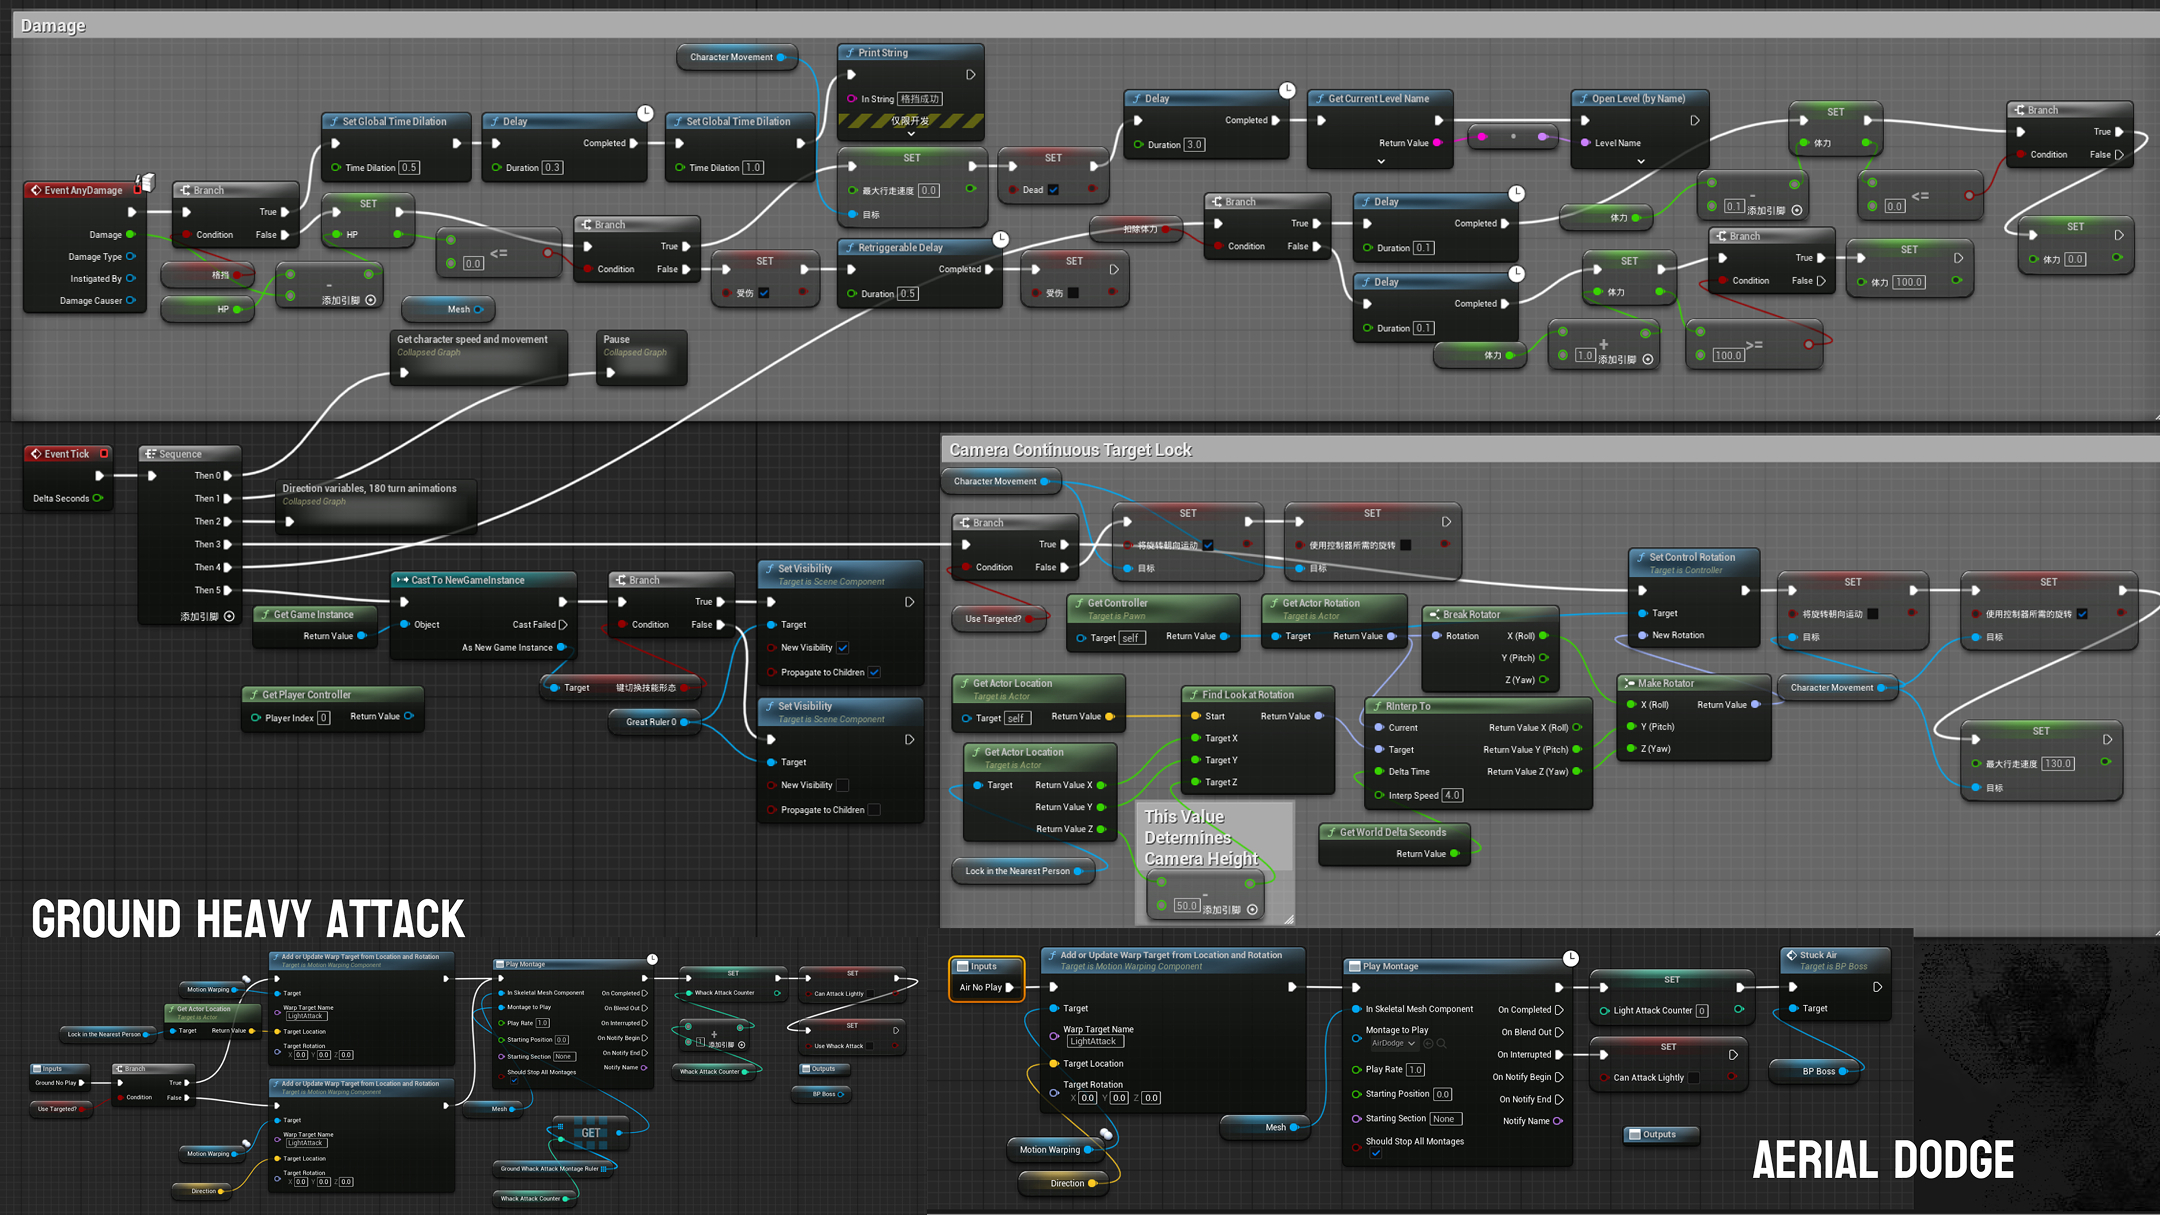Click the Make Rotator node icon

[x=1629, y=684]
